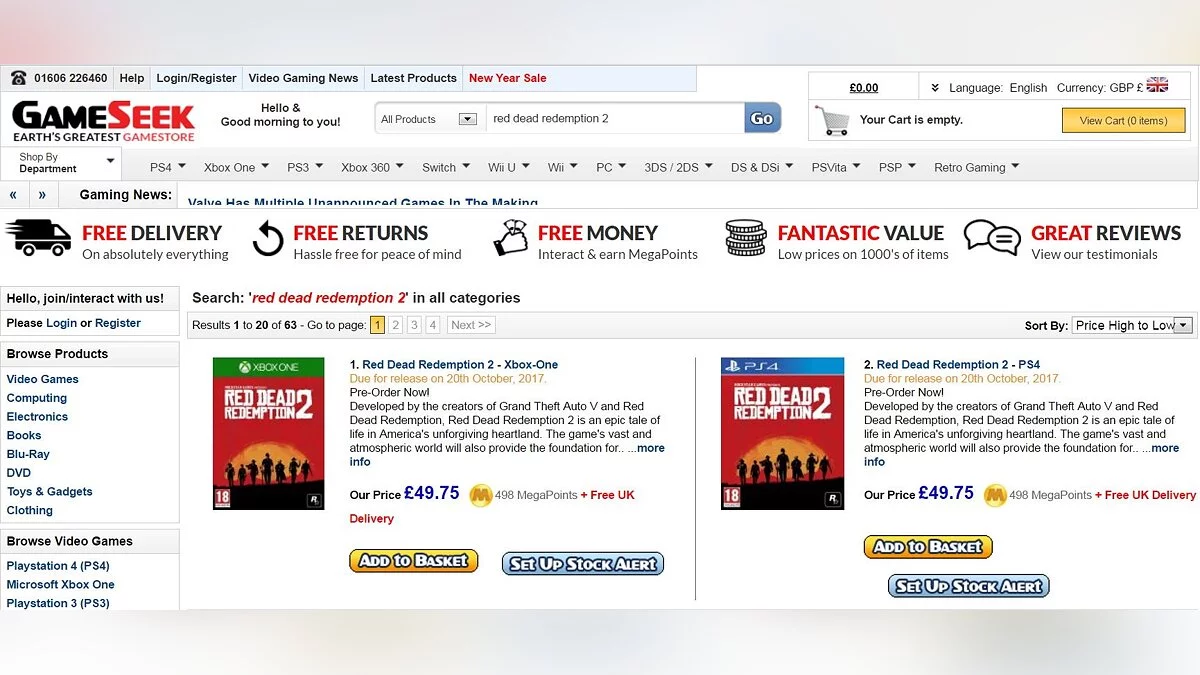The image size is (1200, 675).
Task: Add Red Dead Redemption 2 PS4 to basket
Action: (x=928, y=547)
